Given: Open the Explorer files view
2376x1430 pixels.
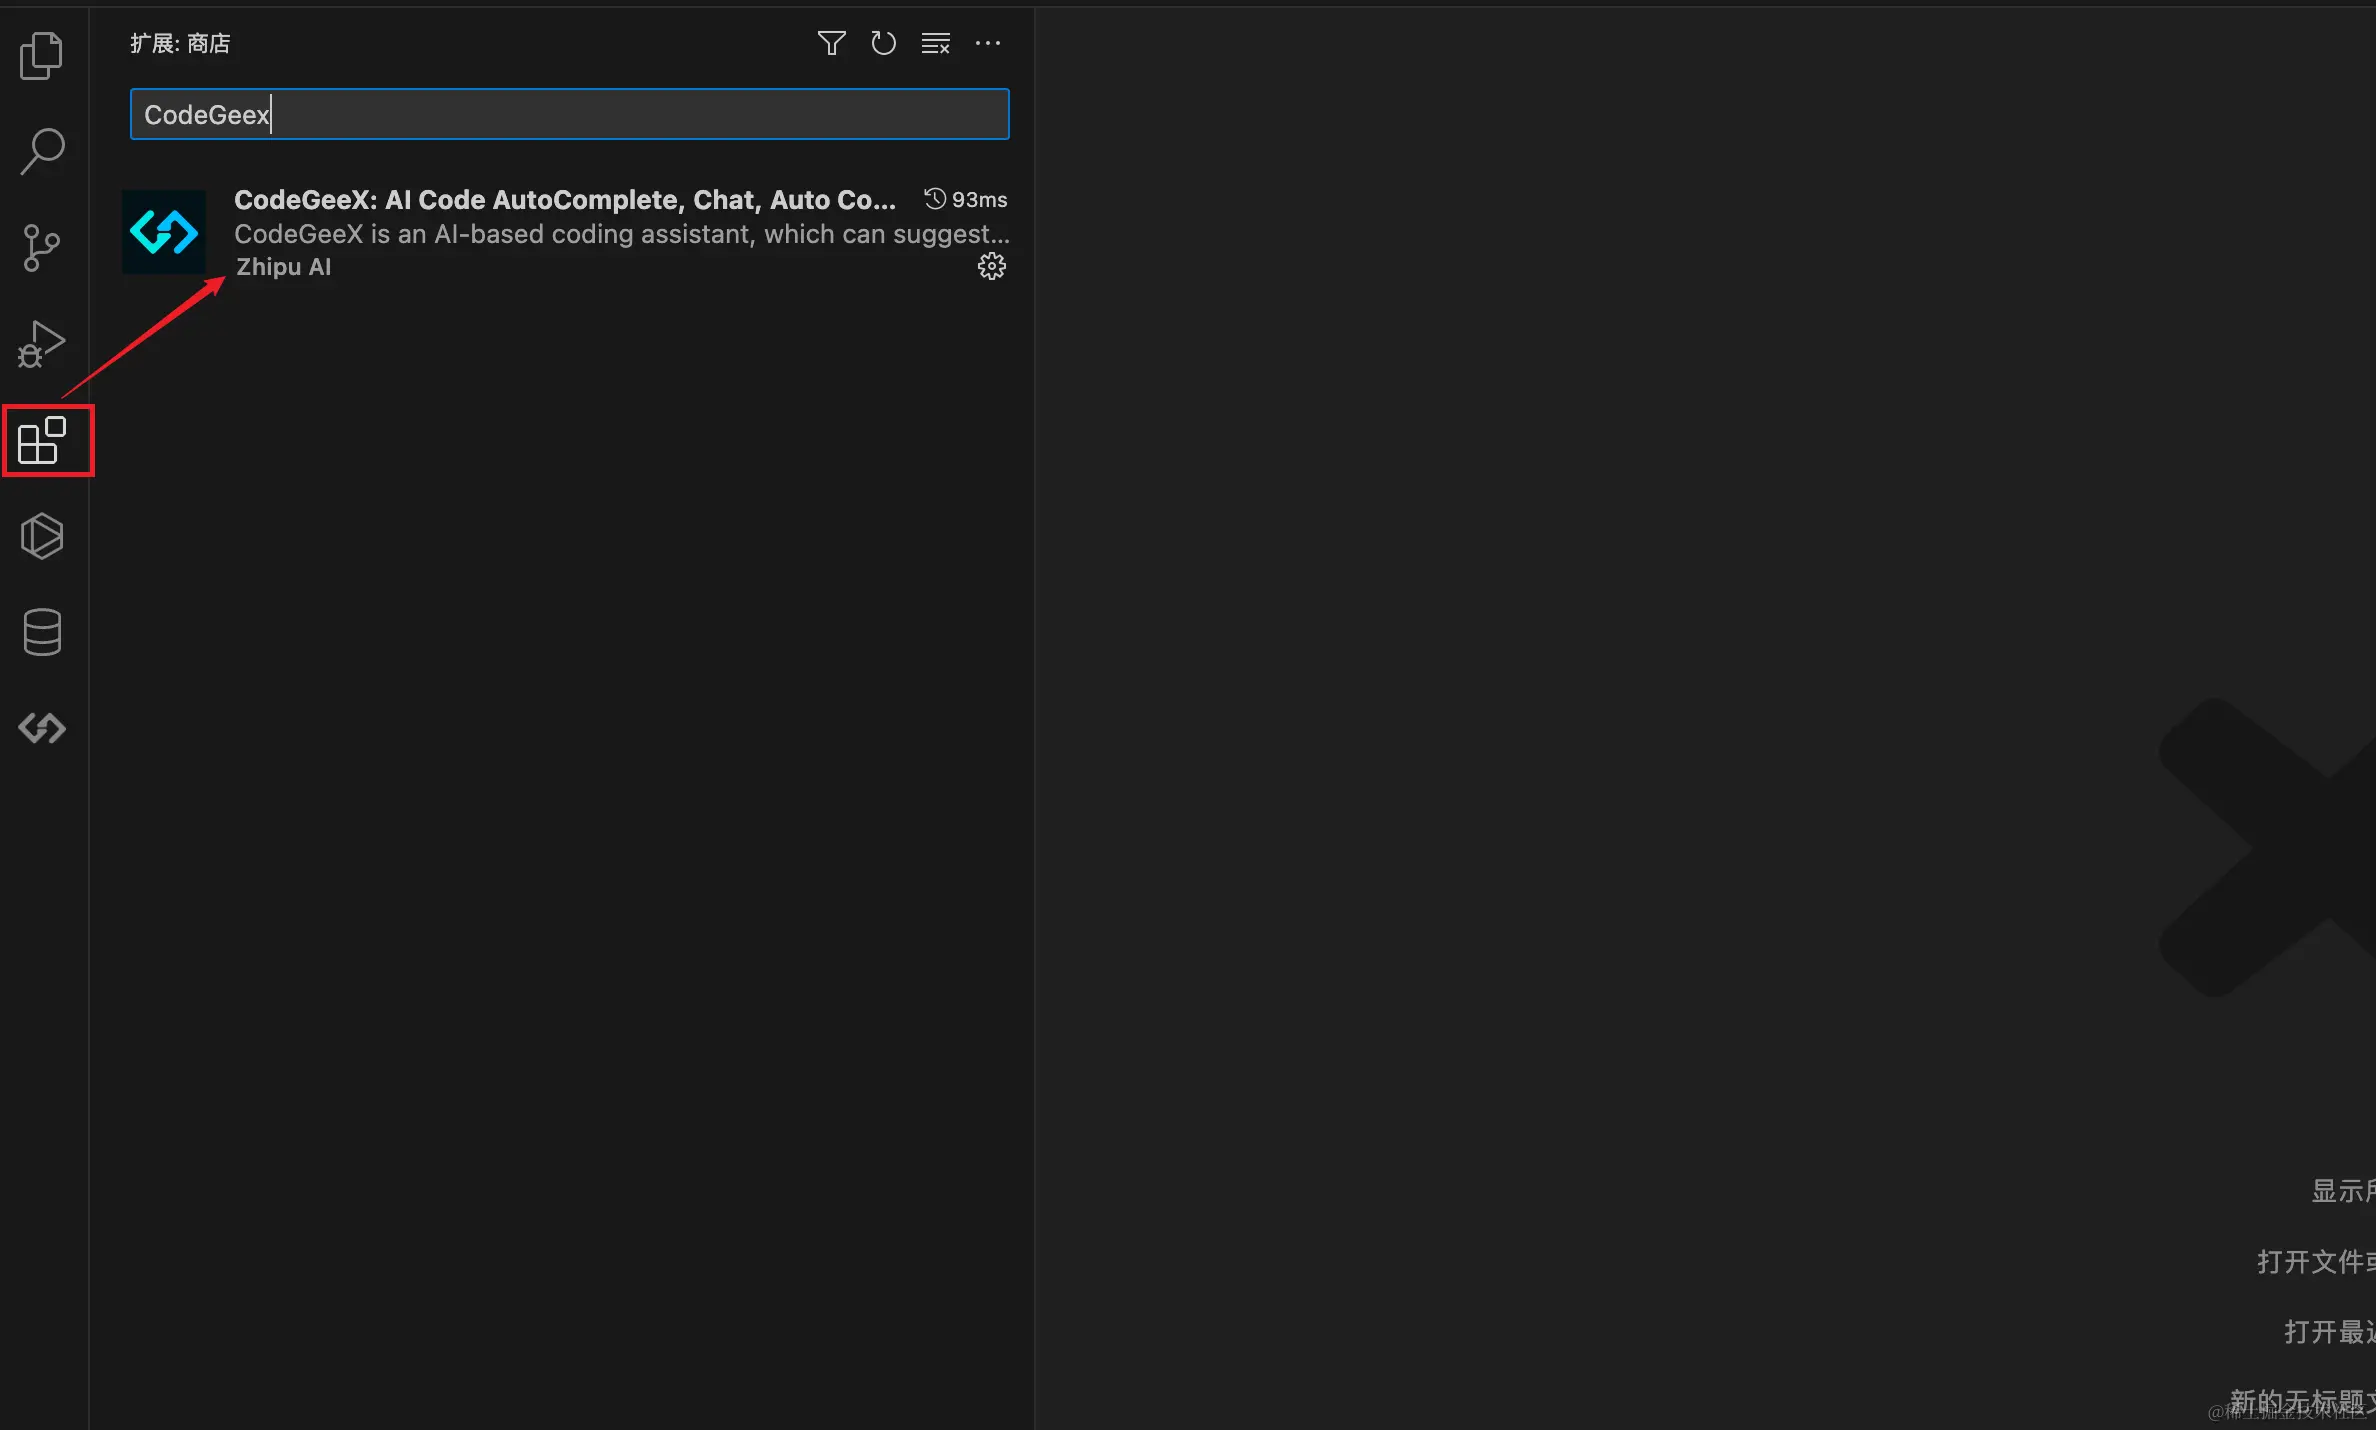Looking at the screenshot, I should [42, 56].
